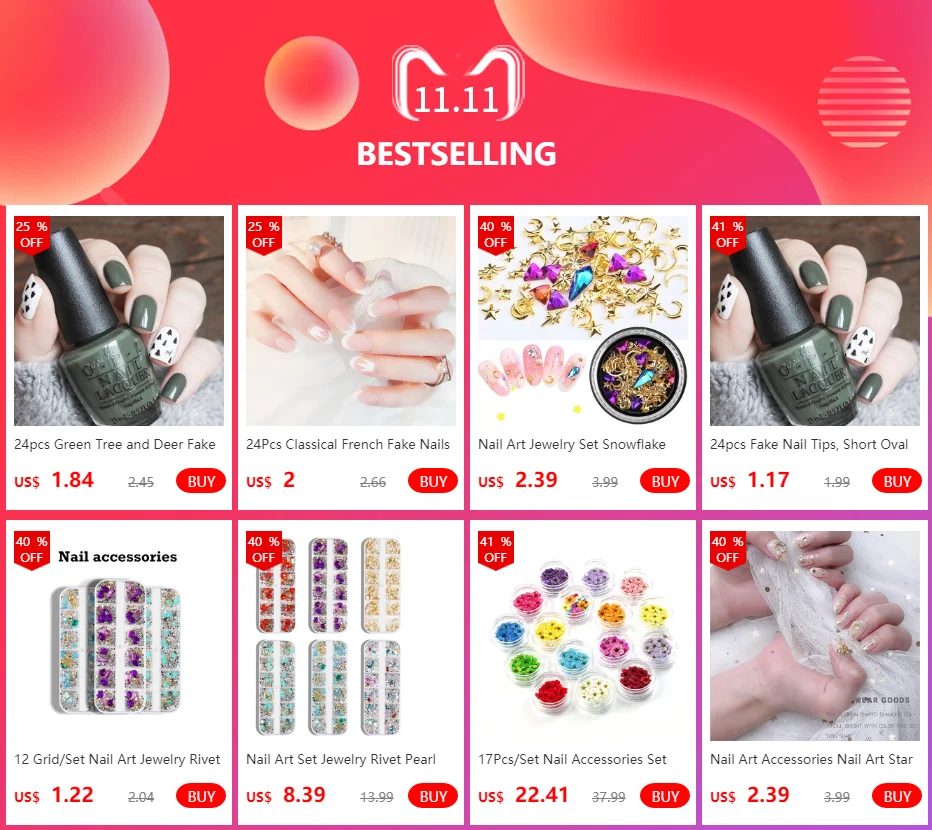Buy the 24Pcs Classical French Fake Nails
The width and height of the screenshot is (932, 830).
click(x=433, y=481)
